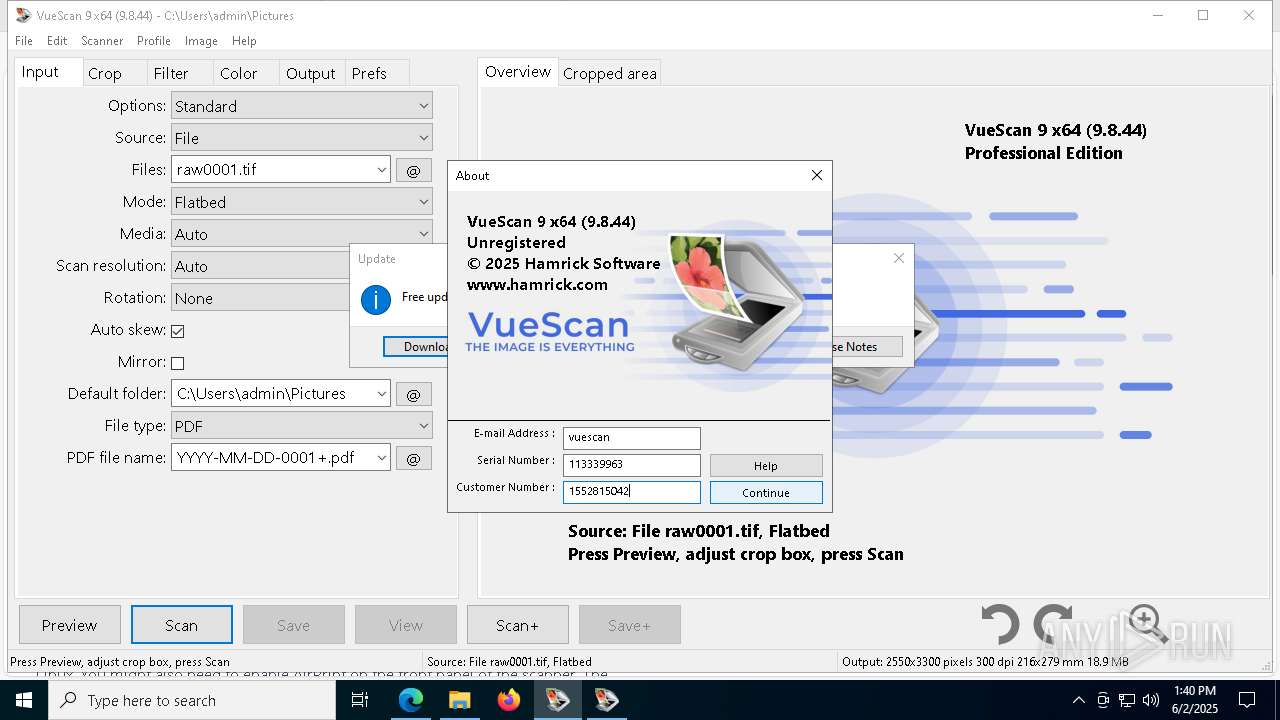The width and height of the screenshot is (1280, 720).
Task: Open the Options dropdown set to Standard
Action: click(301, 106)
